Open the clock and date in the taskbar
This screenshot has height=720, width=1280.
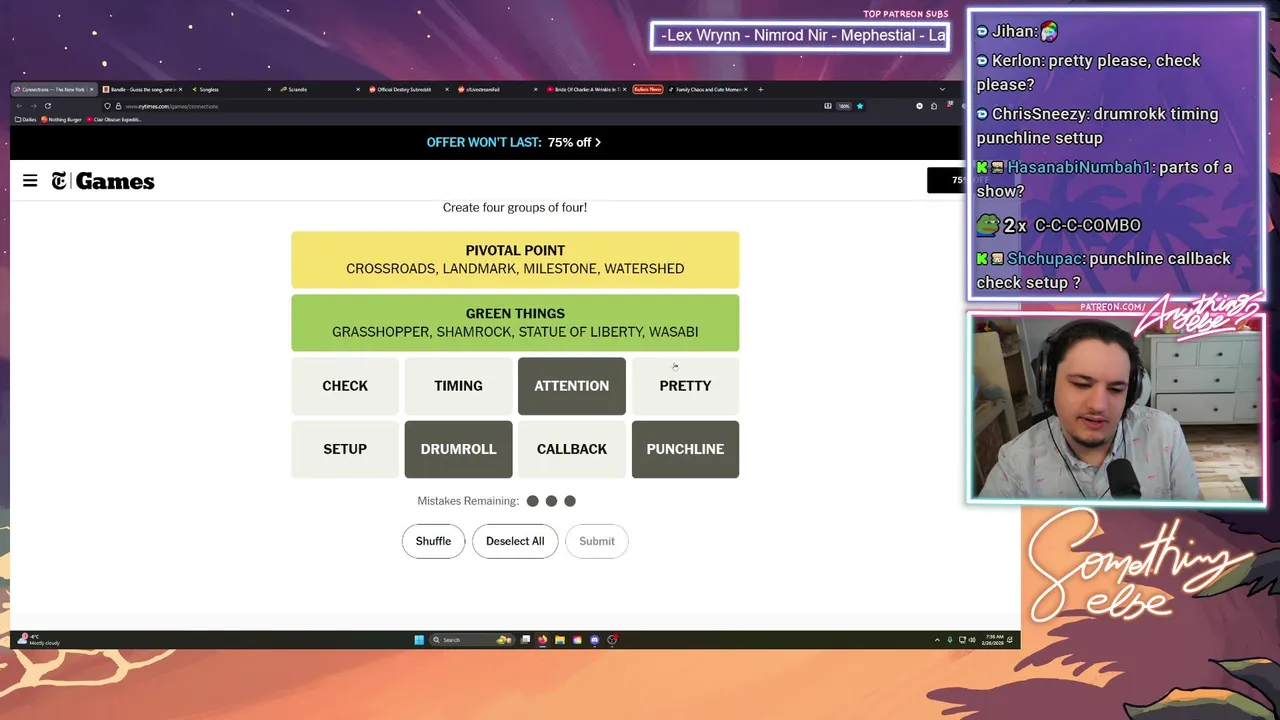[x=993, y=640]
